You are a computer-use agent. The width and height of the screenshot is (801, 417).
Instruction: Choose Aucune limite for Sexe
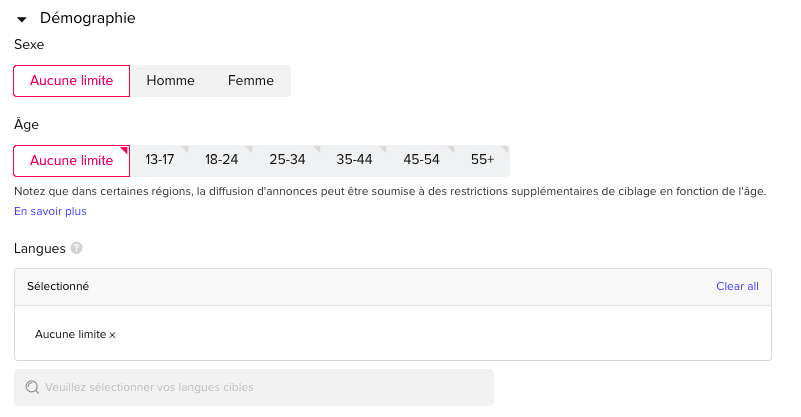point(72,81)
